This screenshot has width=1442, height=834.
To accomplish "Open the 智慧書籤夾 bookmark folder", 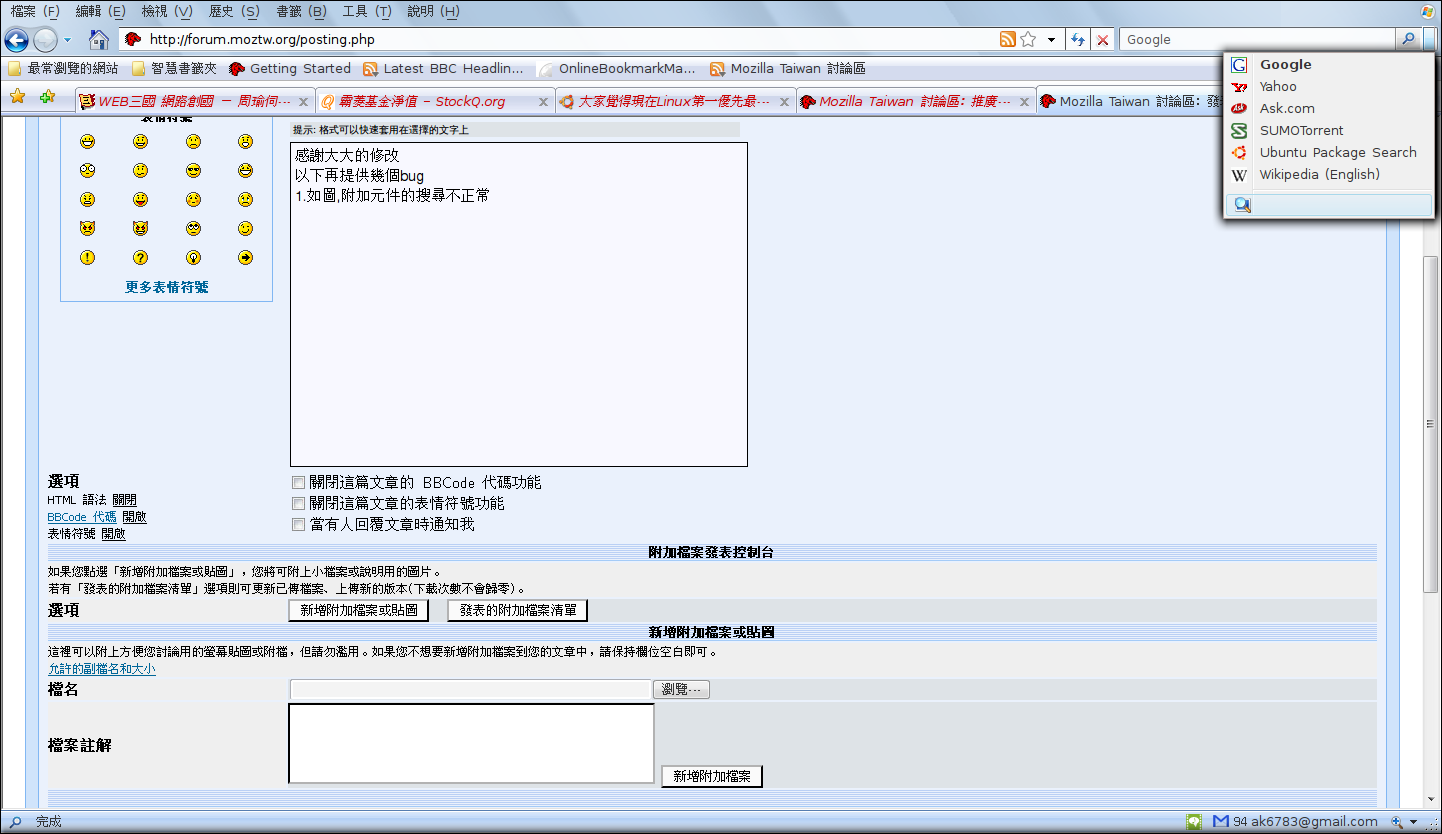I will pos(174,69).
